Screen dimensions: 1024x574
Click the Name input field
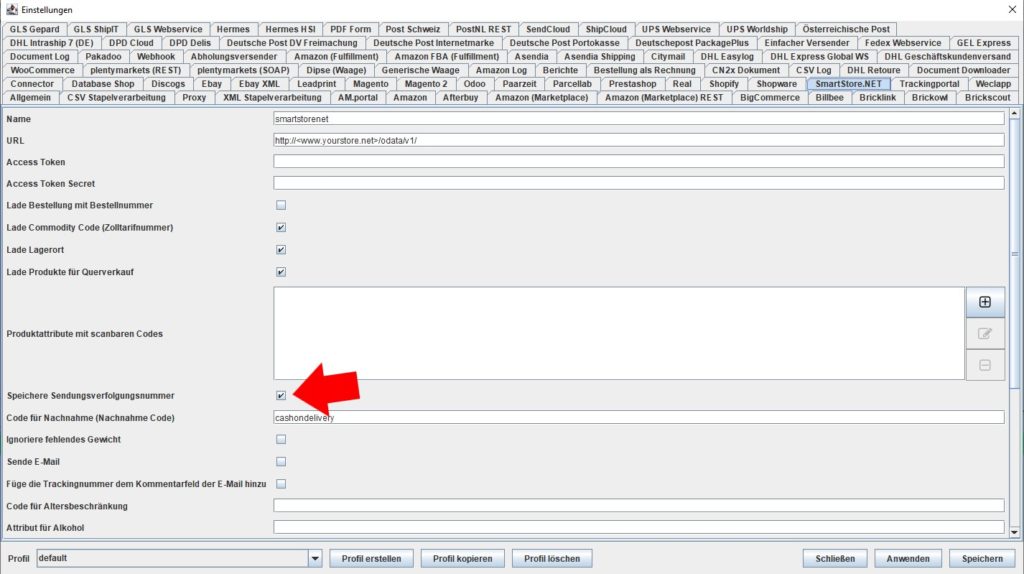639,119
